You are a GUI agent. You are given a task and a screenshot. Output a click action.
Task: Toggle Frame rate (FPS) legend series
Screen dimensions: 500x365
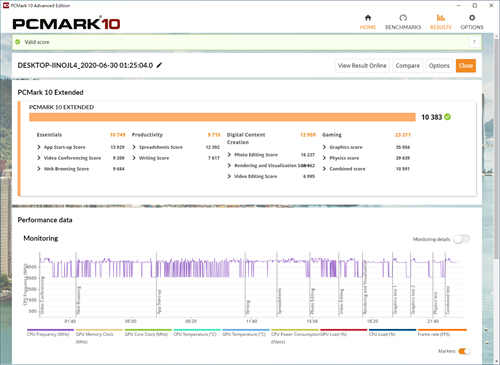(441, 333)
